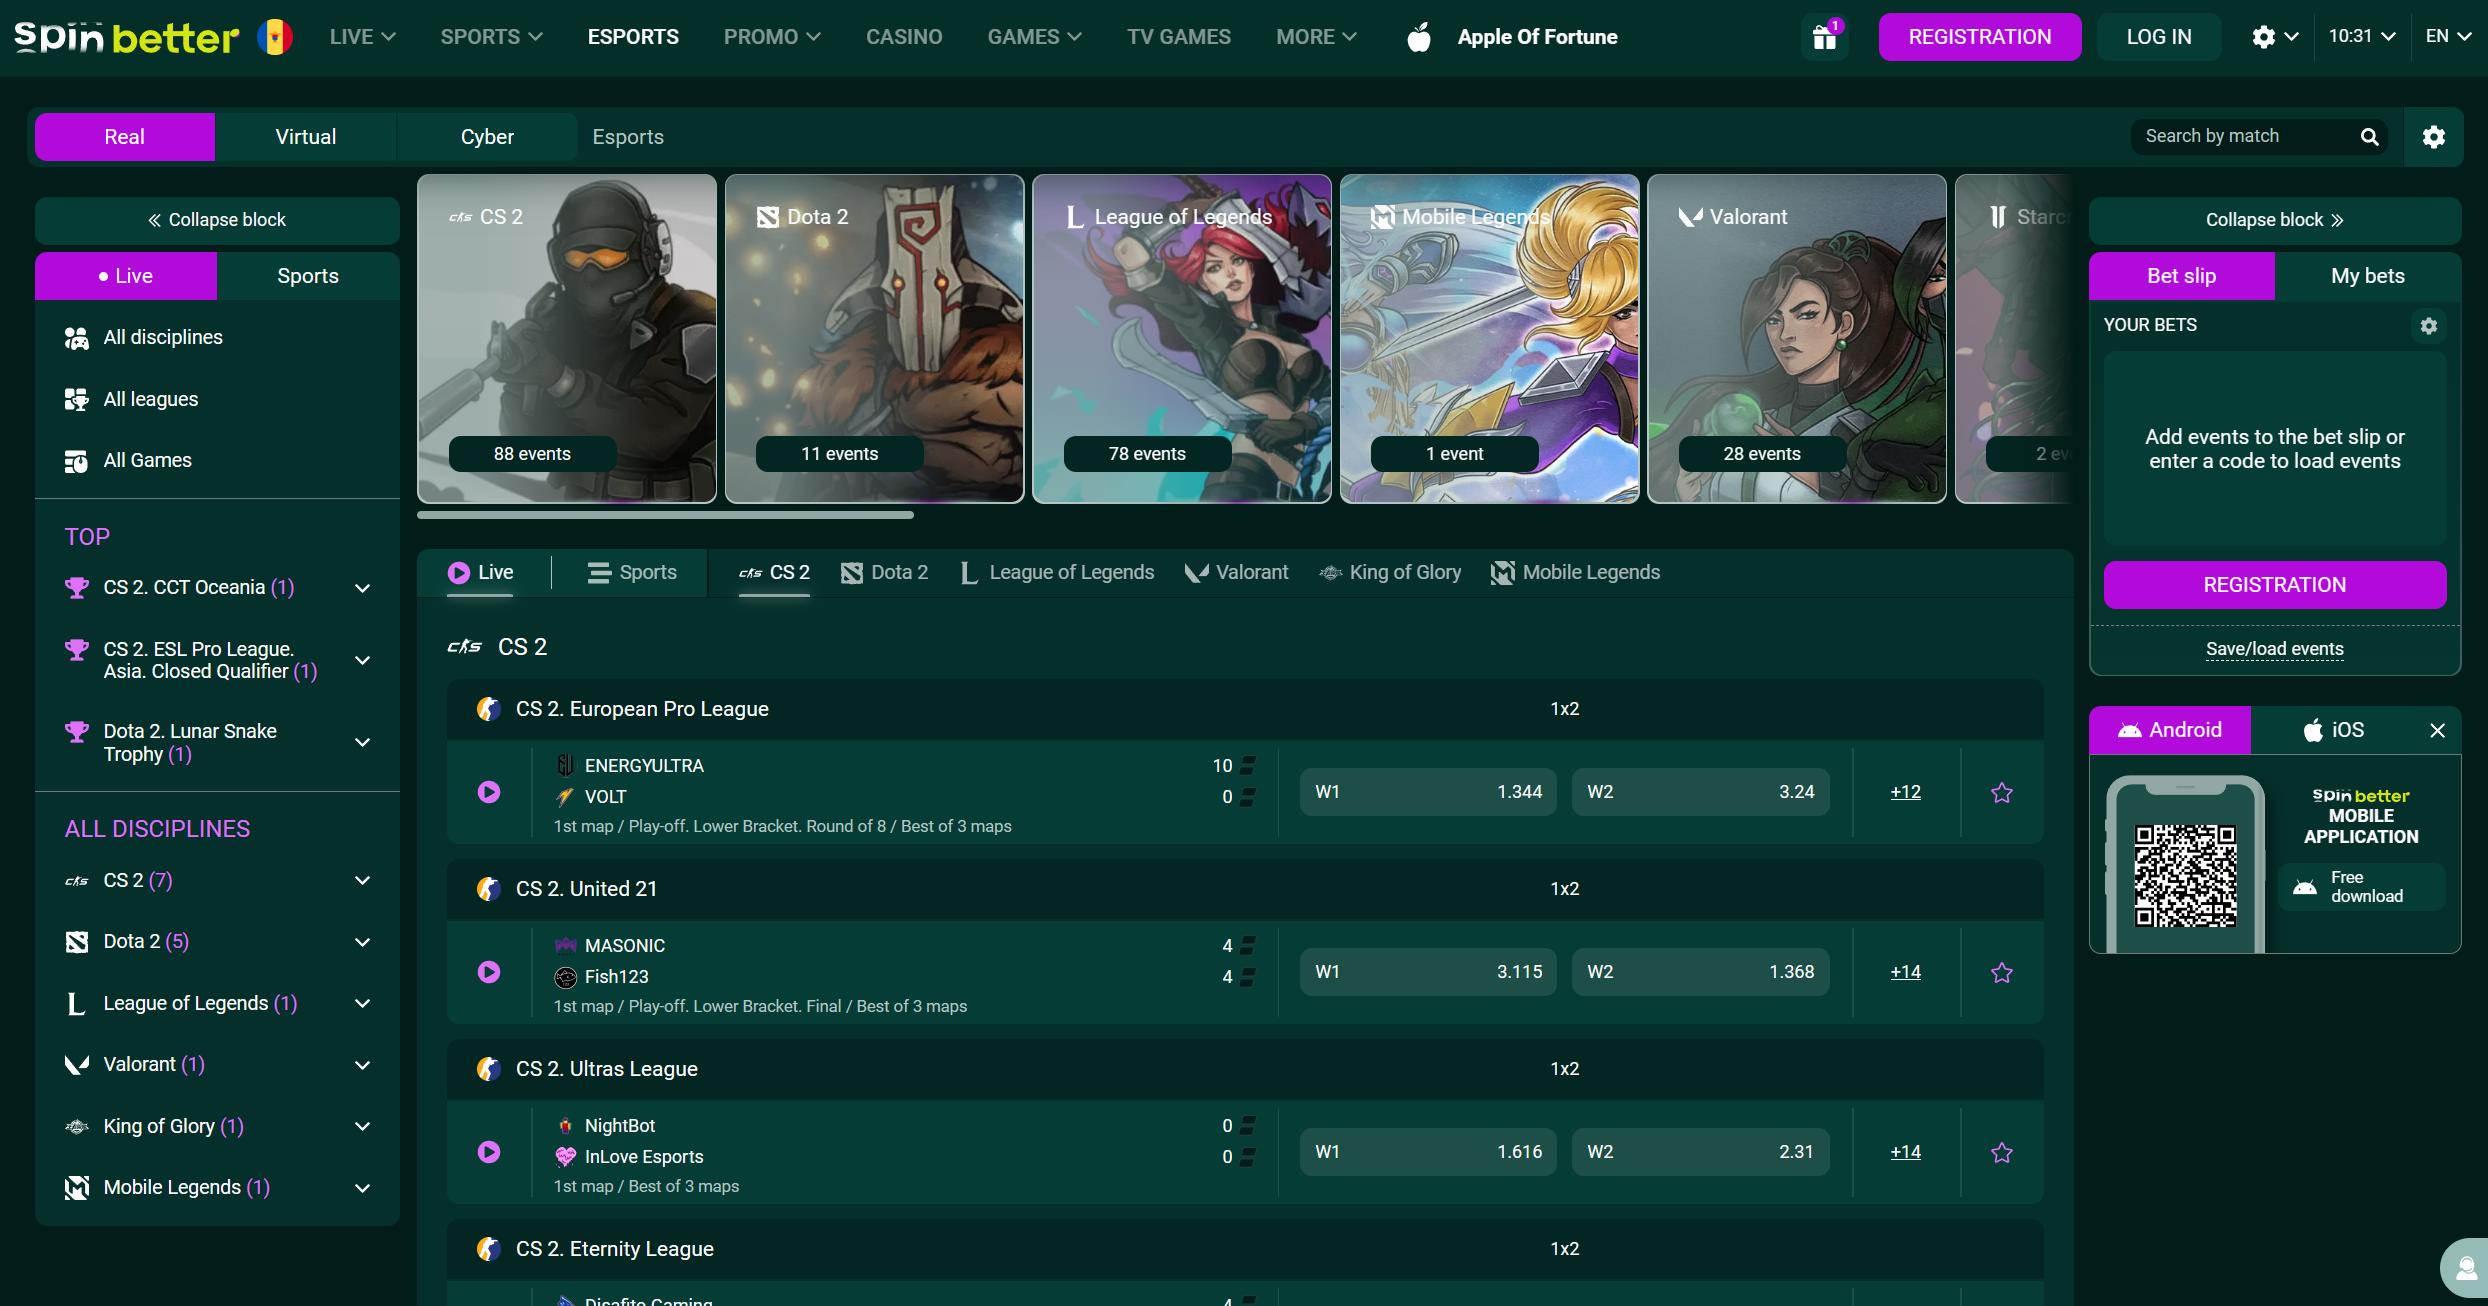The image size is (2488, 1306).
Task: Select the Sports toggle in left sidebar
Action: 308,276
